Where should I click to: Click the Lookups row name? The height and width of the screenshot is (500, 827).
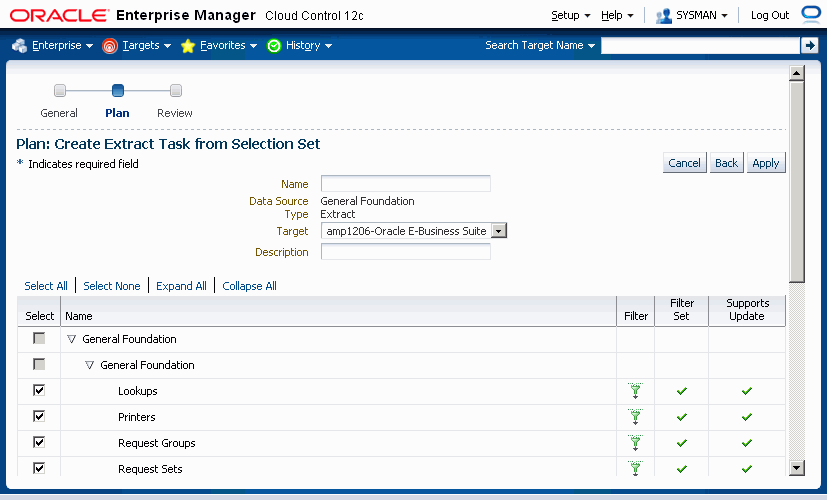point(138,391)
